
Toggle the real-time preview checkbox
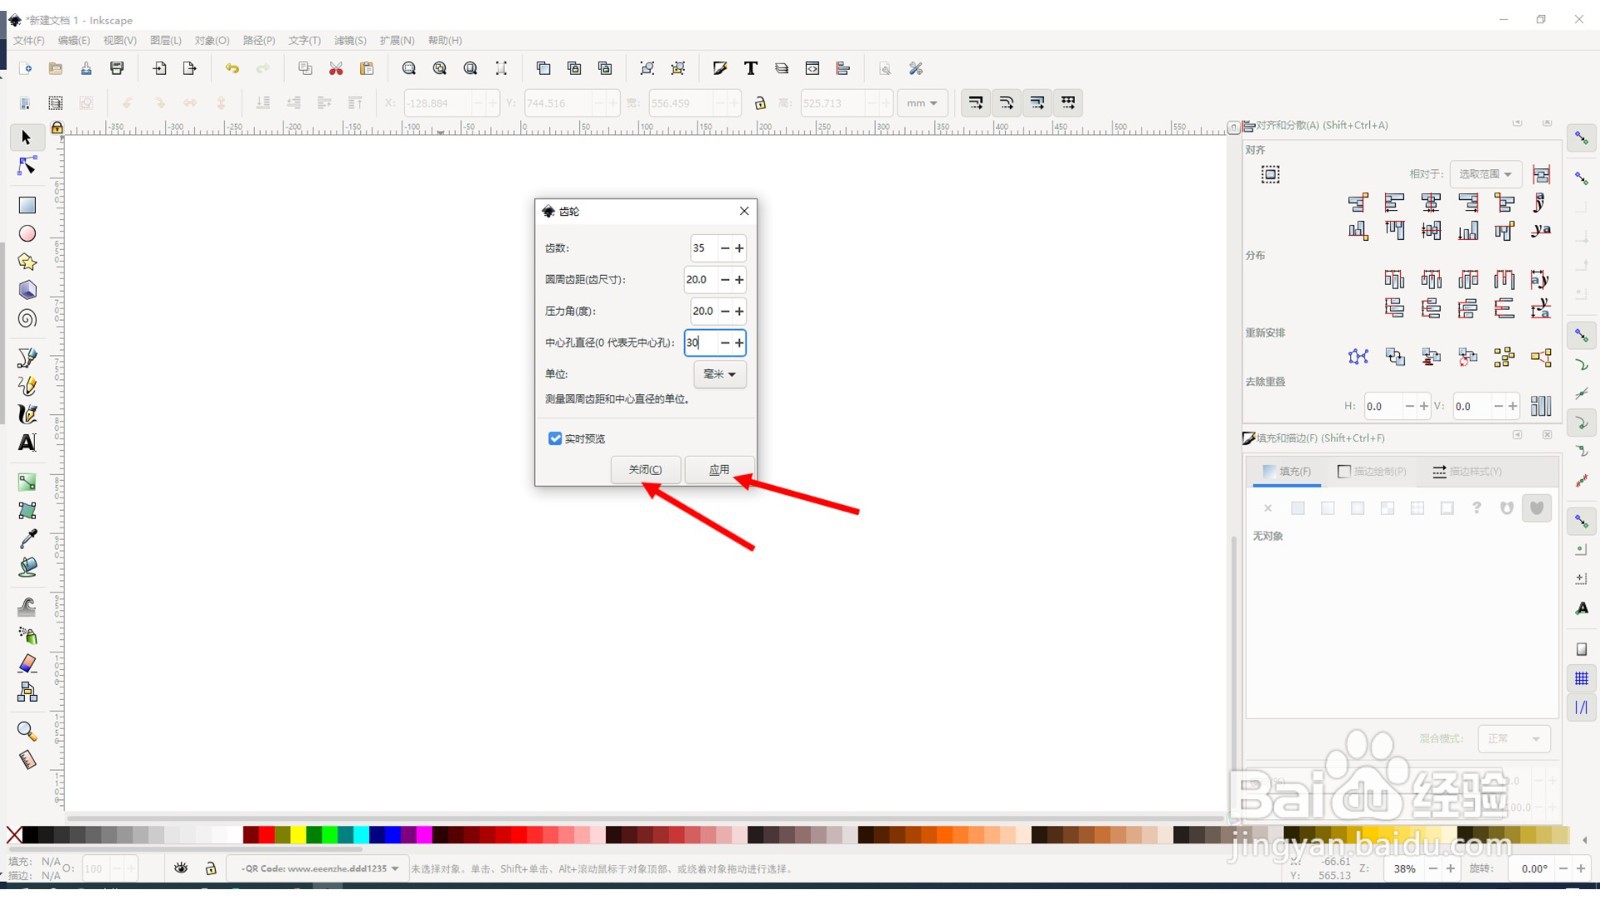pyautogui.click(x=555, y=438)
